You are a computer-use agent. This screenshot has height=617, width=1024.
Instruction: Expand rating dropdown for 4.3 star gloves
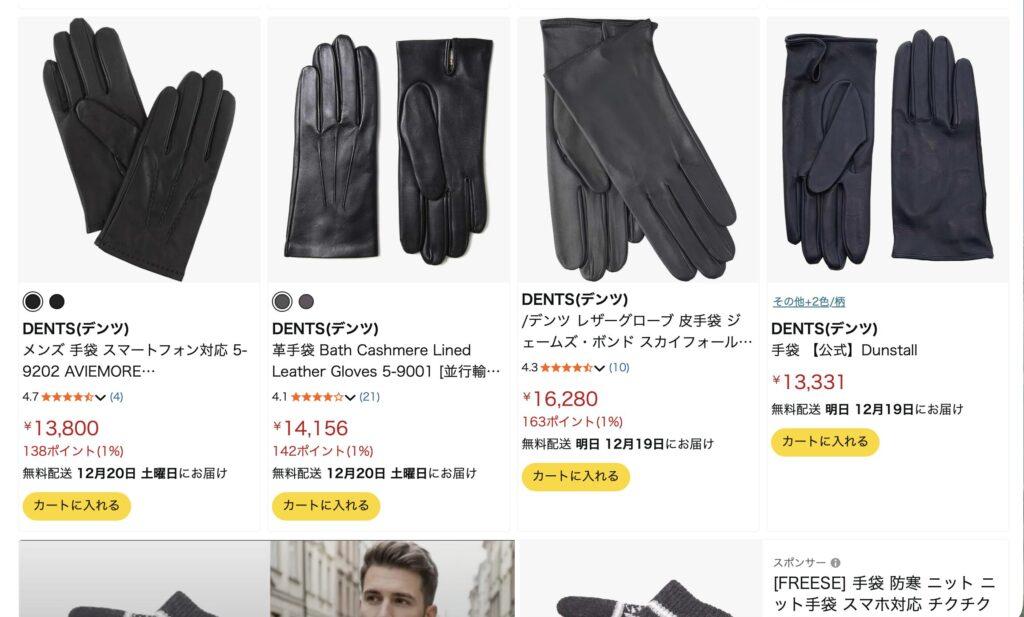click(600, 368)
